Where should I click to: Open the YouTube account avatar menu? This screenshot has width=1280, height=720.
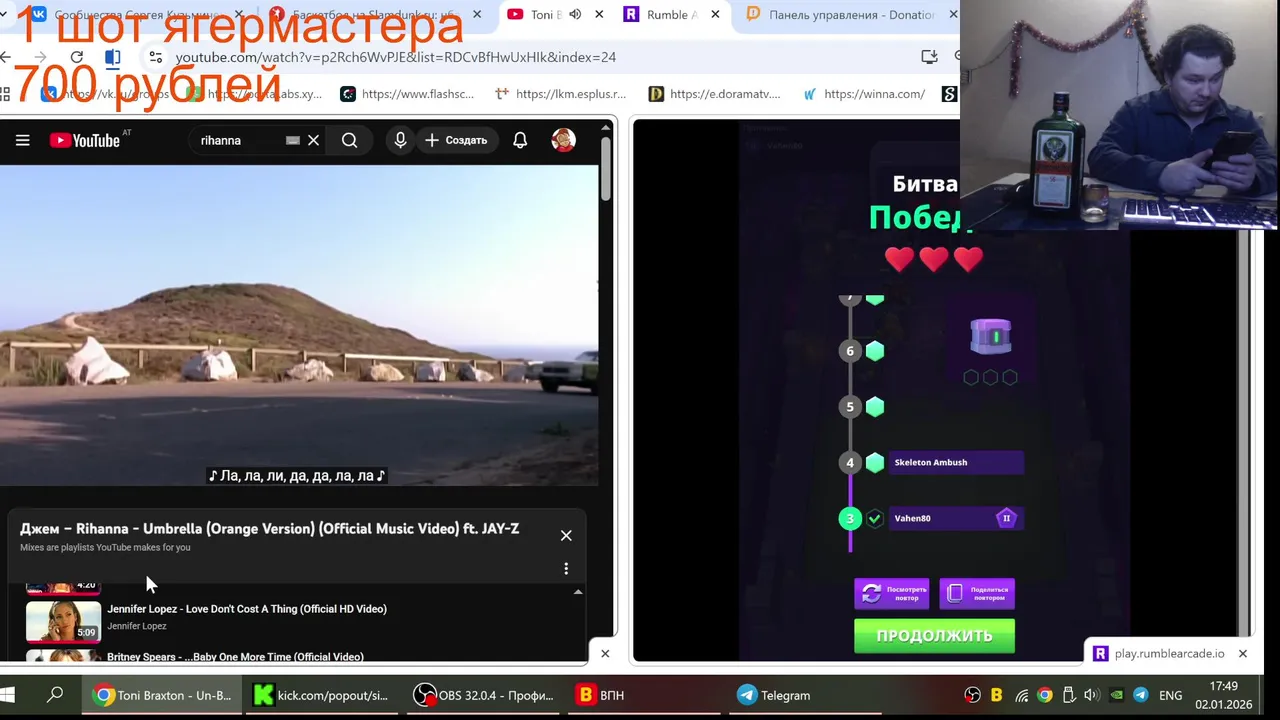563,140
